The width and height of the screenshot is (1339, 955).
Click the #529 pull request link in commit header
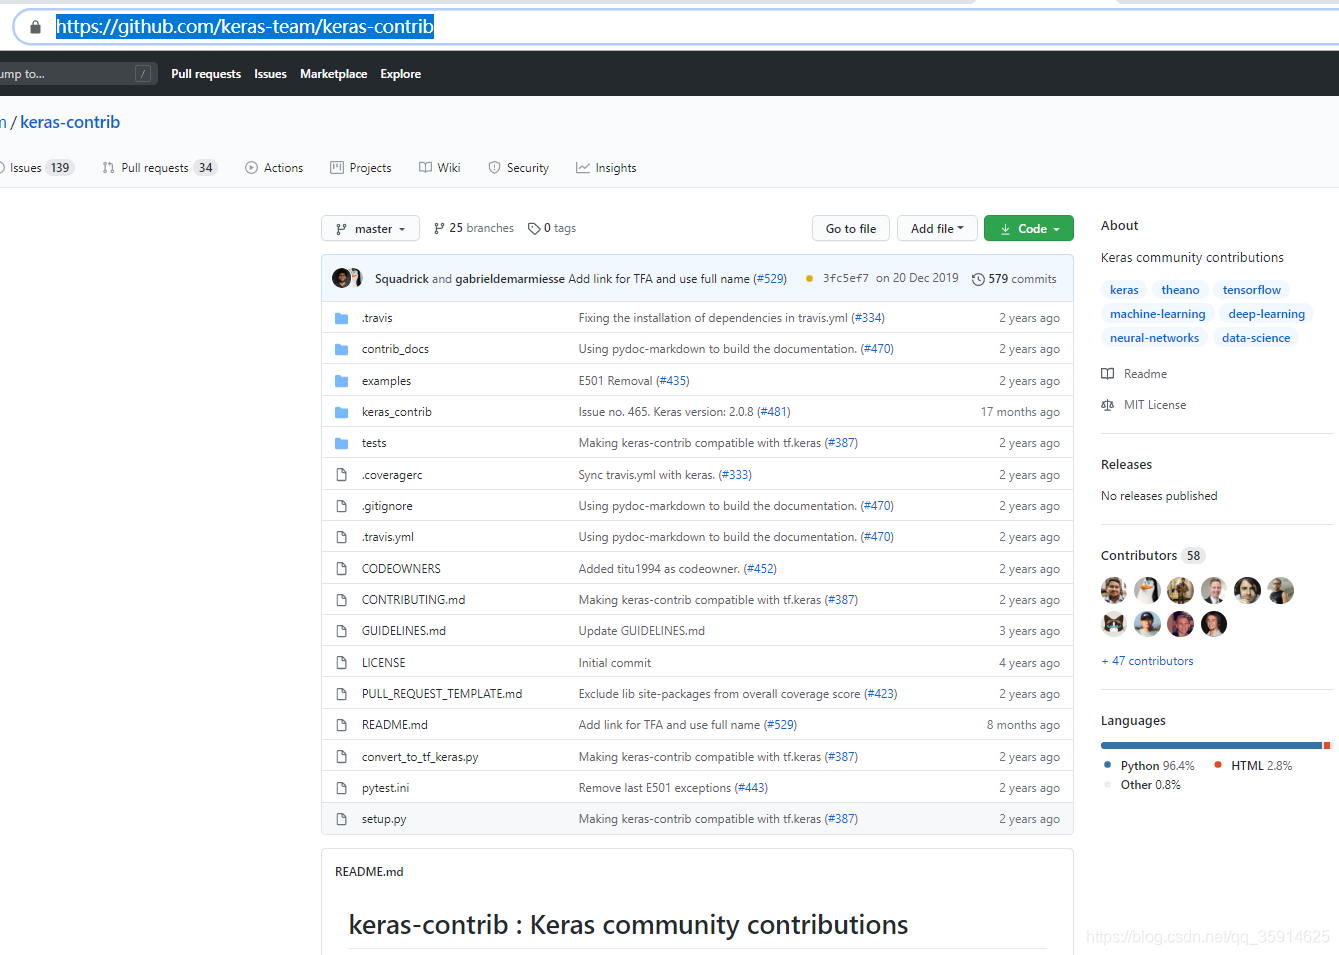click(770, 279)
